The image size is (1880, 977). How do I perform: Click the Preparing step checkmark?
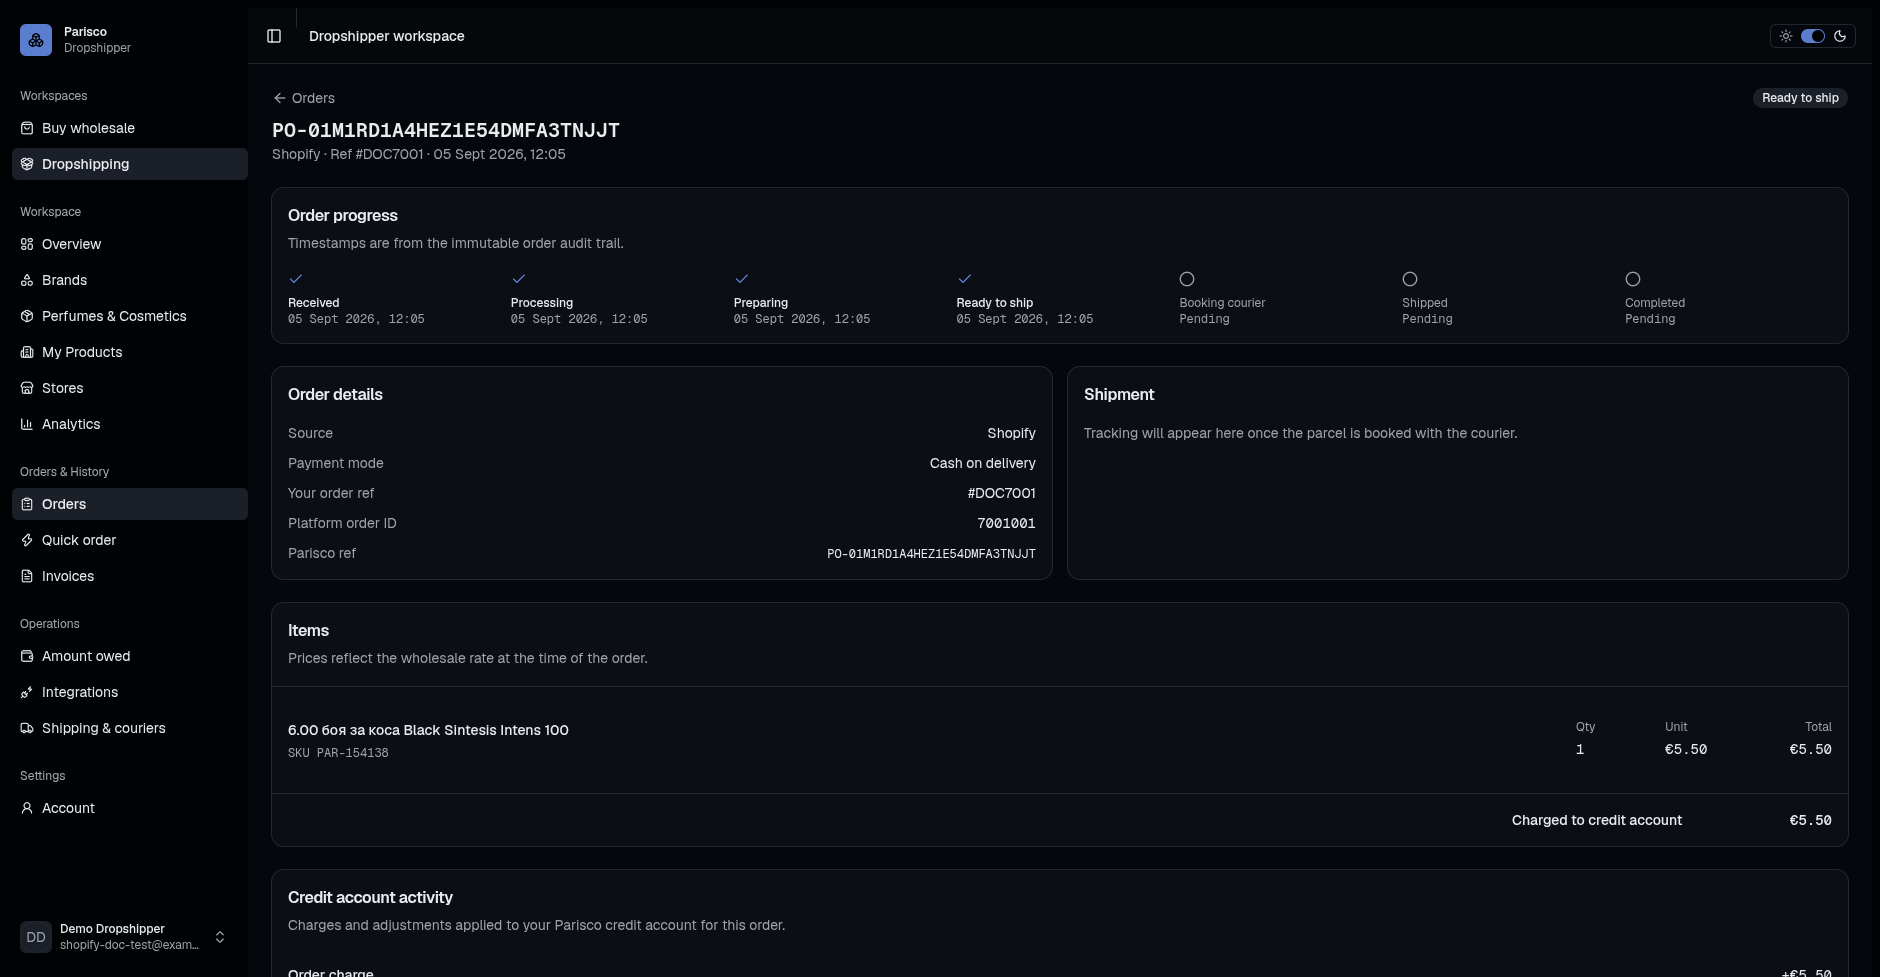741,279
